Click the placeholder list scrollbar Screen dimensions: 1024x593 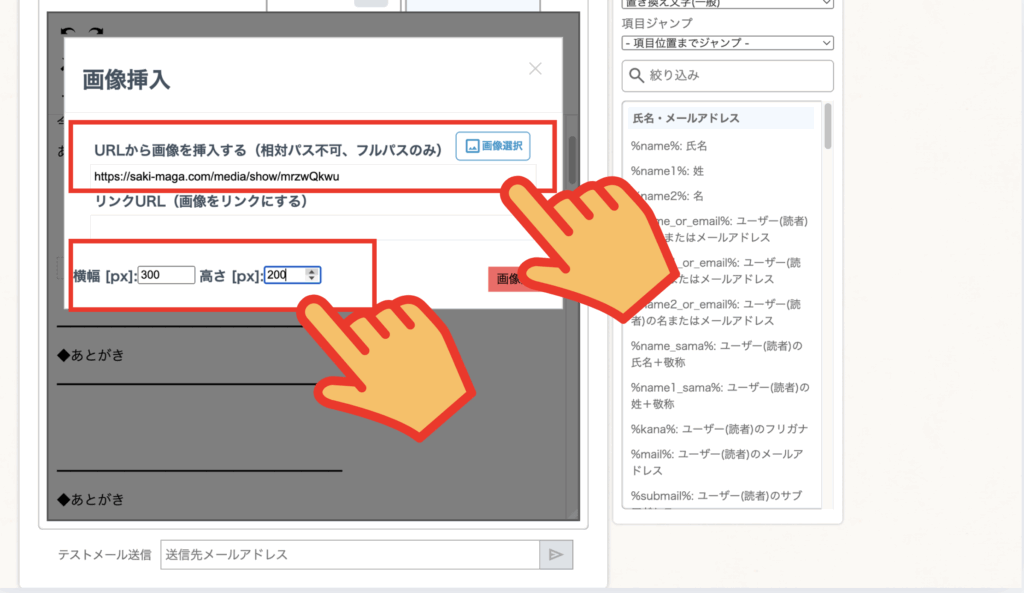(828, 125)
